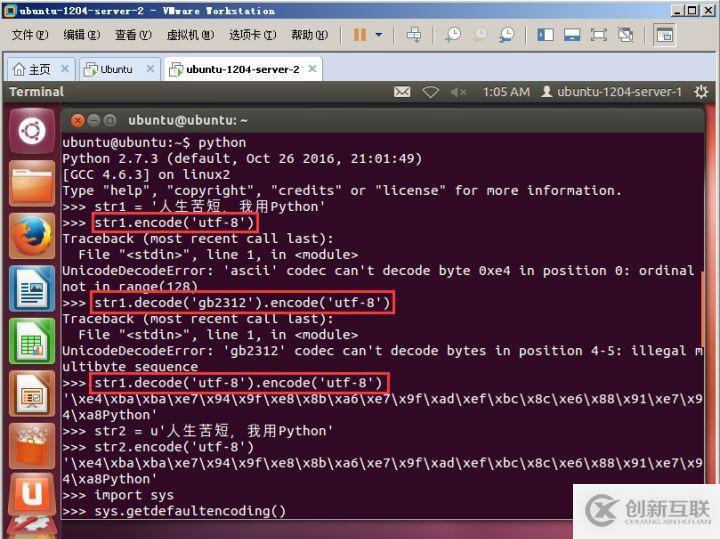
Task: Minimize the ubuntu@ubuntu terminal window
Action: coord(94,121)
